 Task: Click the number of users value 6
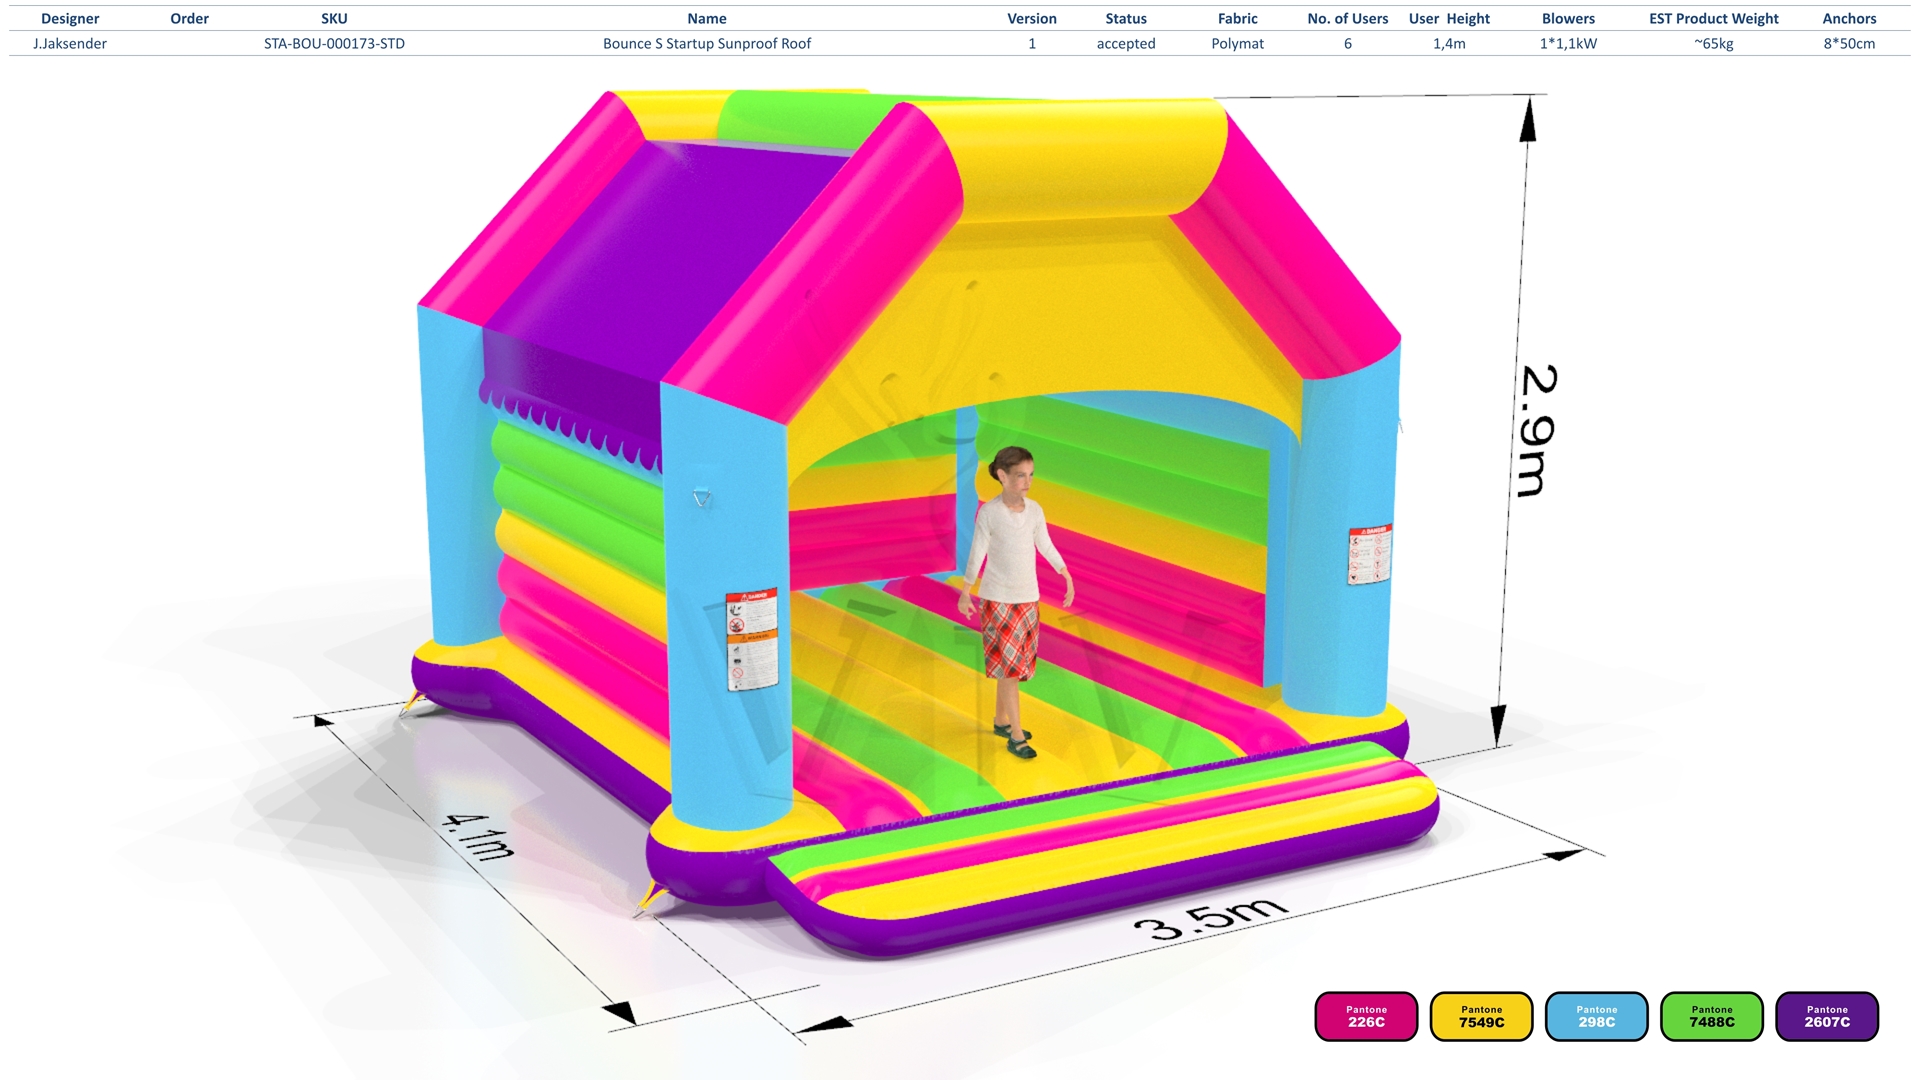point(1348,43)
